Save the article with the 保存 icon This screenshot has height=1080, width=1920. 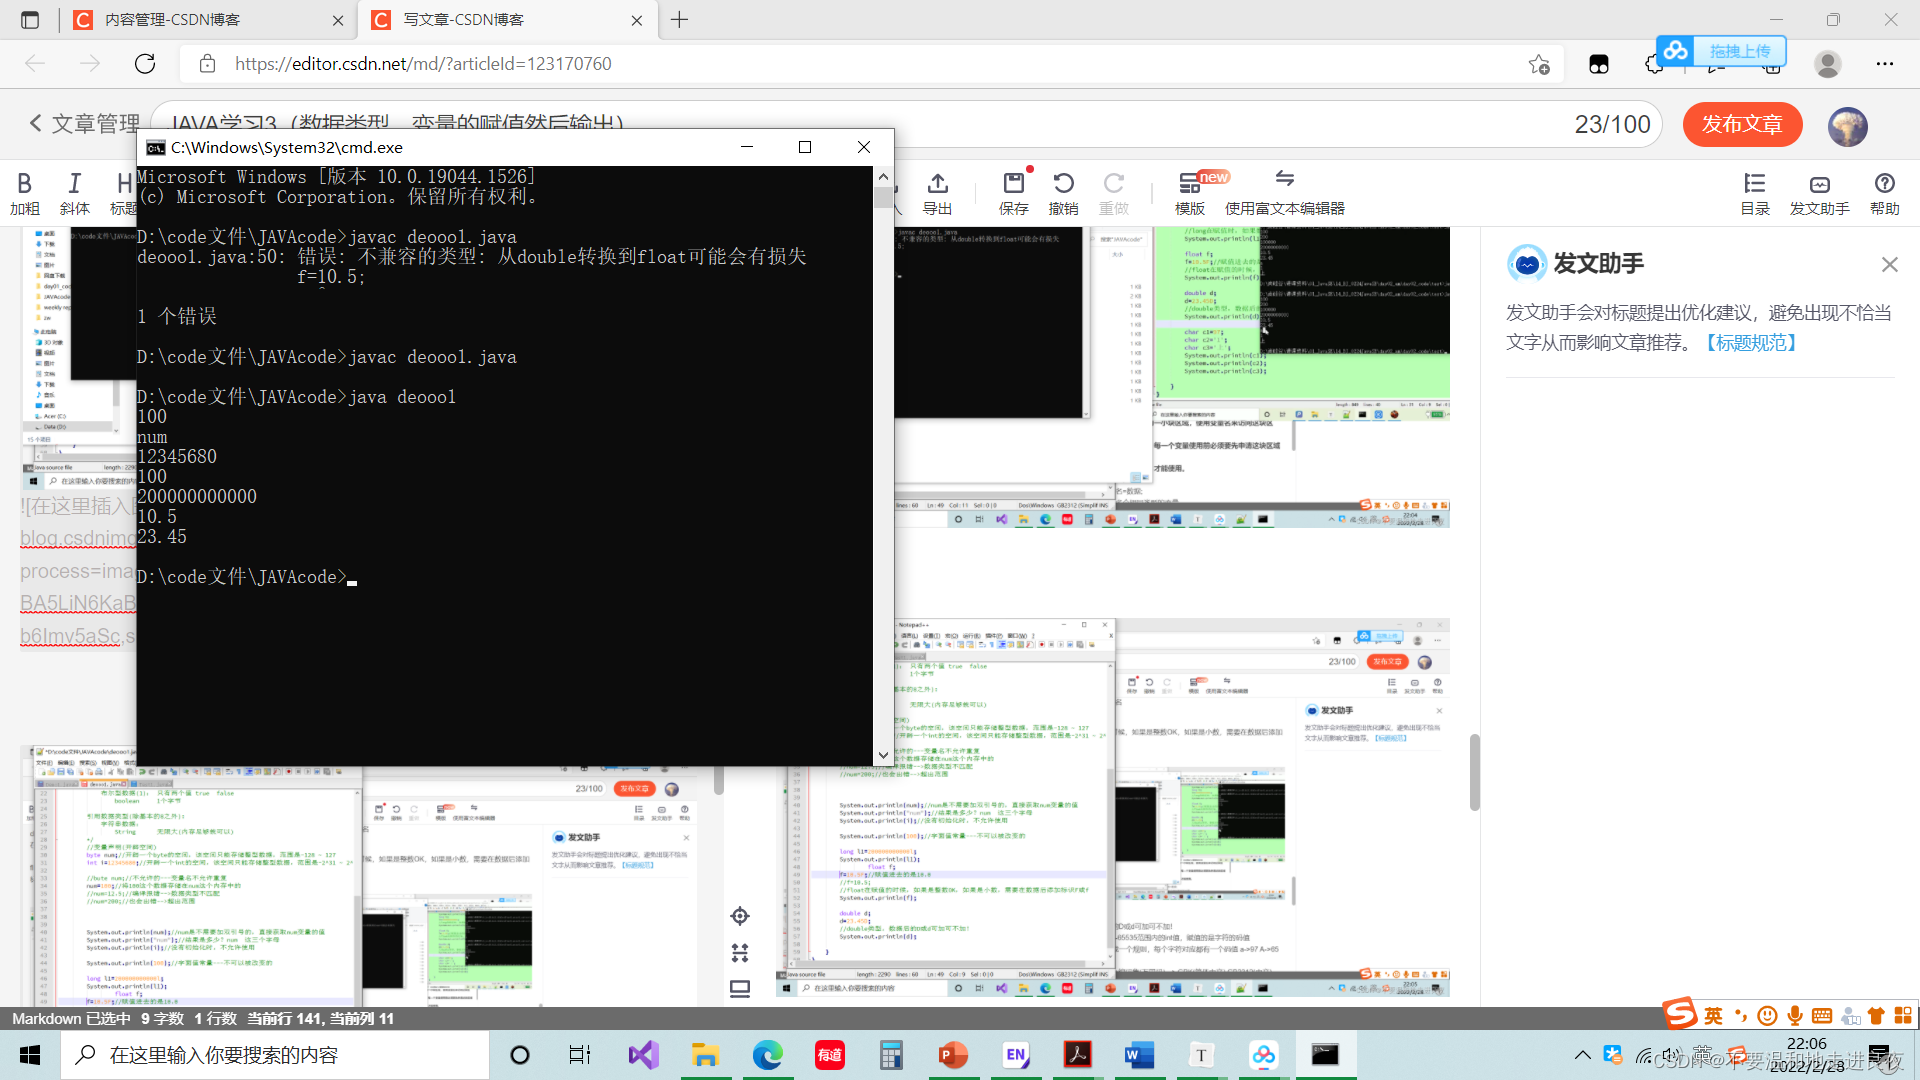pos(1013,193)
